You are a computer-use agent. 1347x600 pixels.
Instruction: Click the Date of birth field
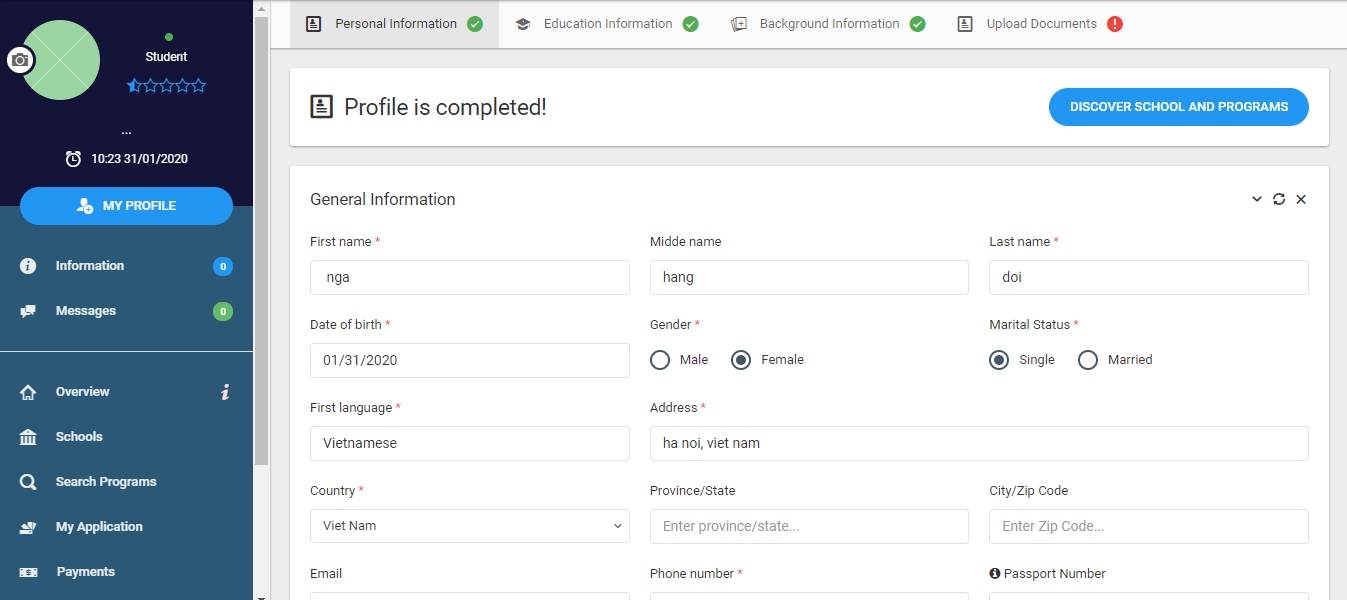tap(470, 361)
